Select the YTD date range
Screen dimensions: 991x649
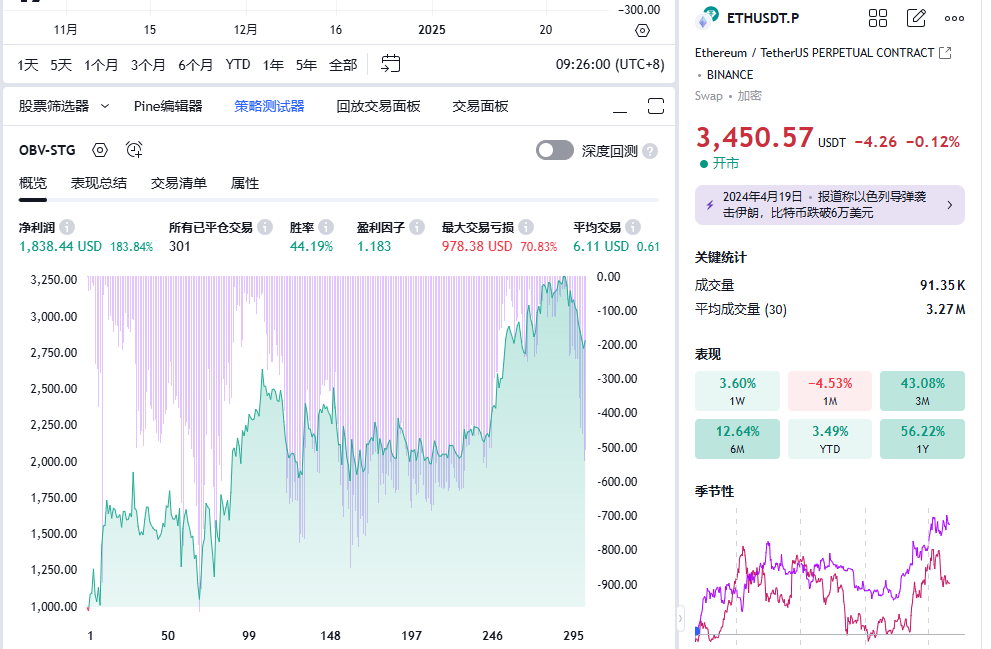click(238, 64)
